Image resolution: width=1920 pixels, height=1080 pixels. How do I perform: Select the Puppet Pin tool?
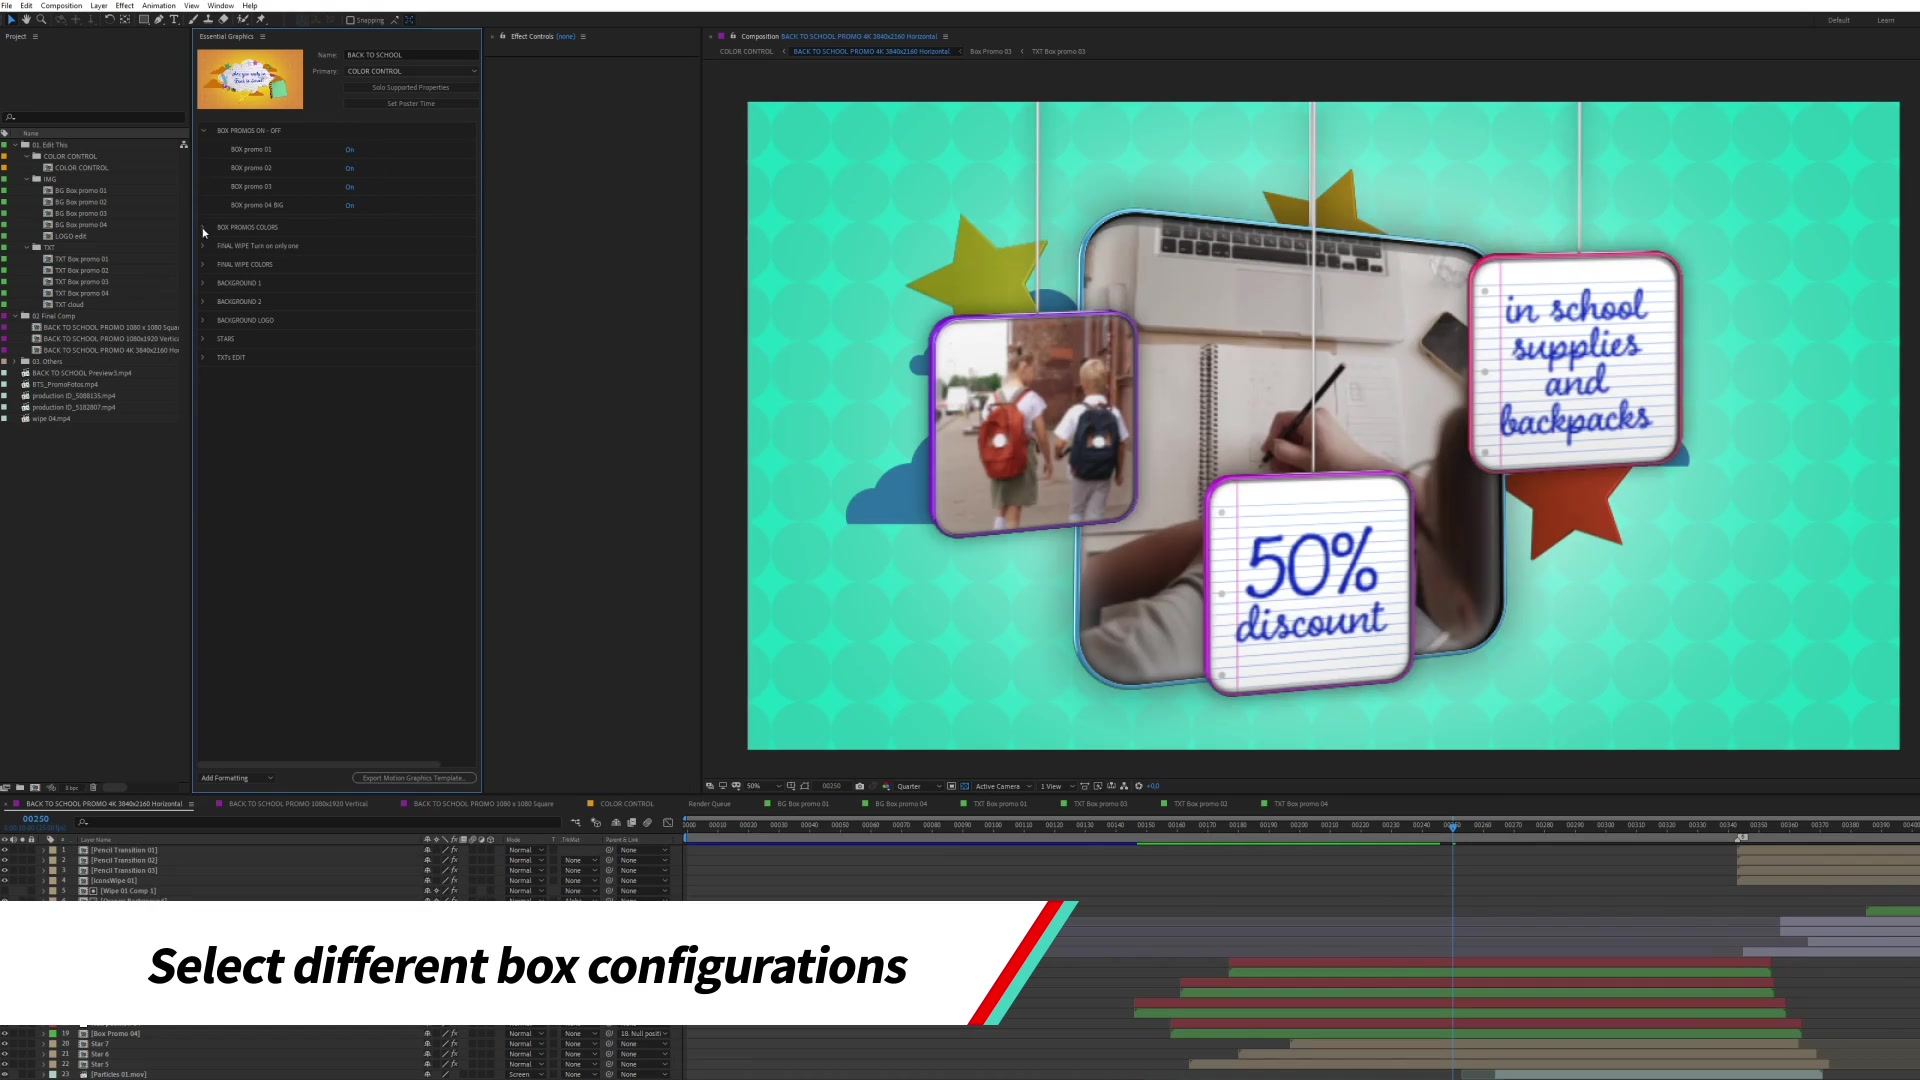261,19
